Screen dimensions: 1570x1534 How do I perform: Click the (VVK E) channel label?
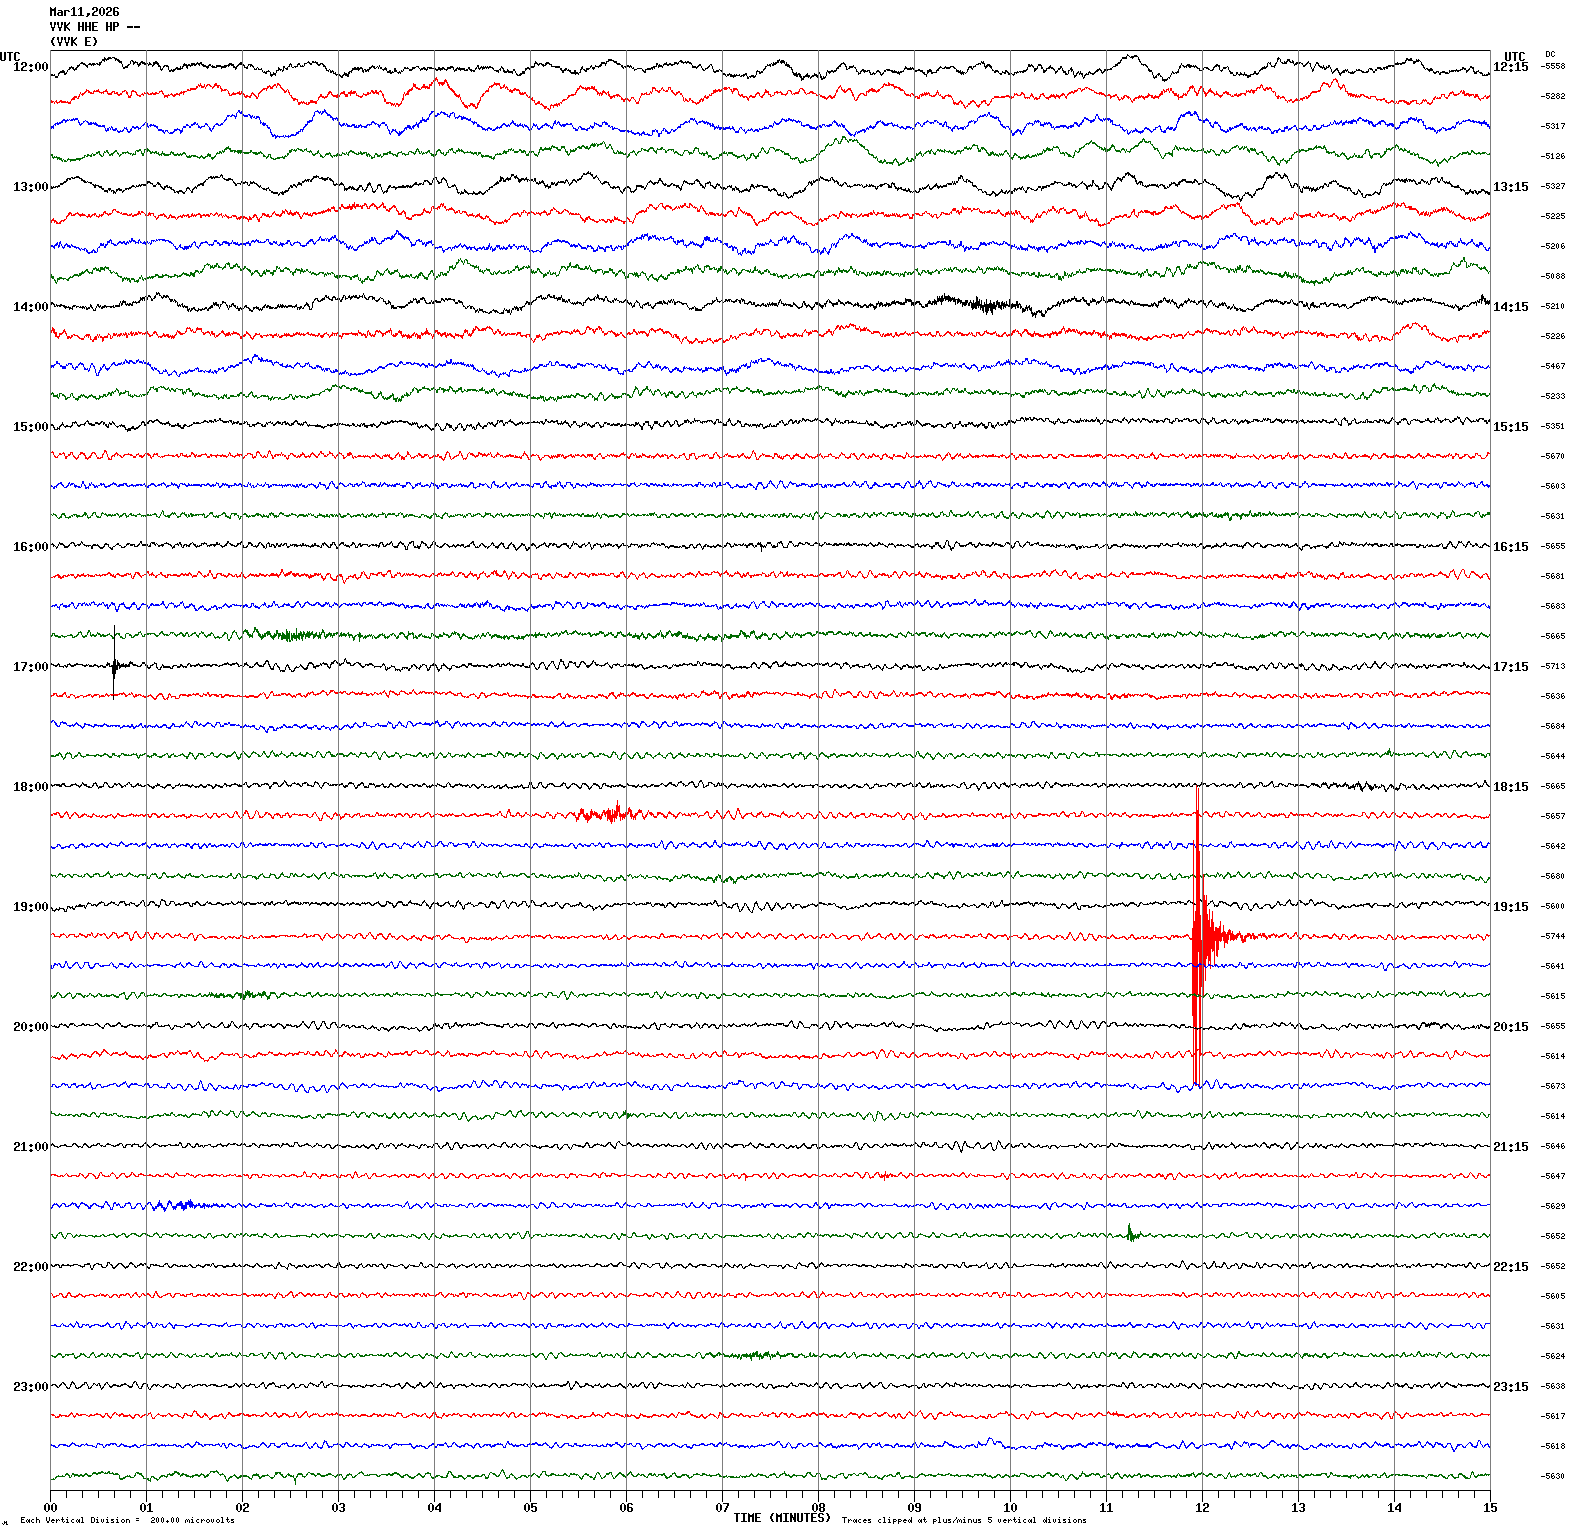pos(74,42)
